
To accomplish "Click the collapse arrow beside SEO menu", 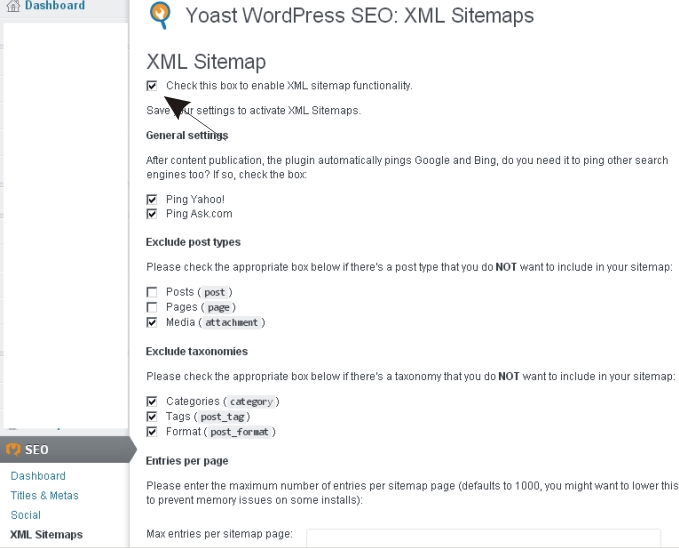I will 133,450.
